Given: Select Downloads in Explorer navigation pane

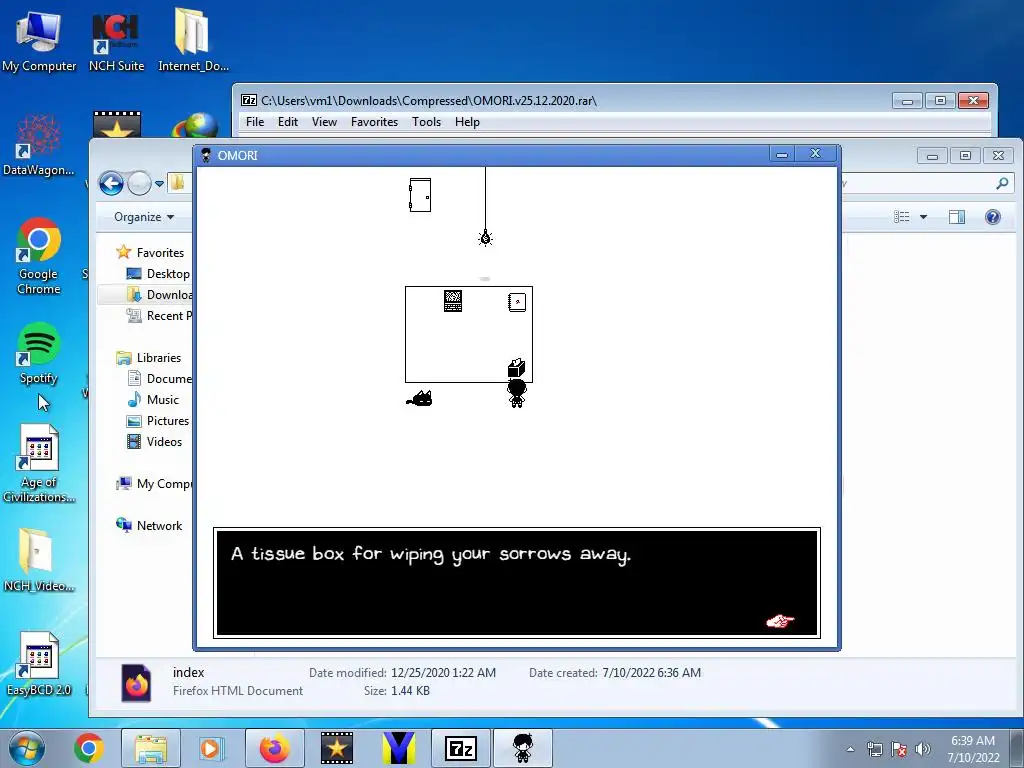Looking at the screenshot, I should [159, 295].
